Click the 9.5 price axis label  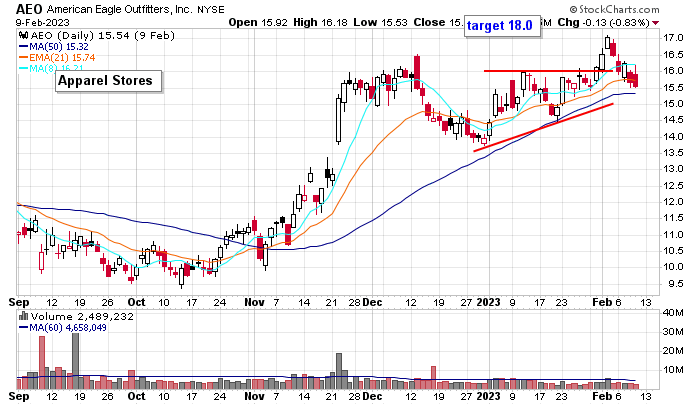coord(675,284)
